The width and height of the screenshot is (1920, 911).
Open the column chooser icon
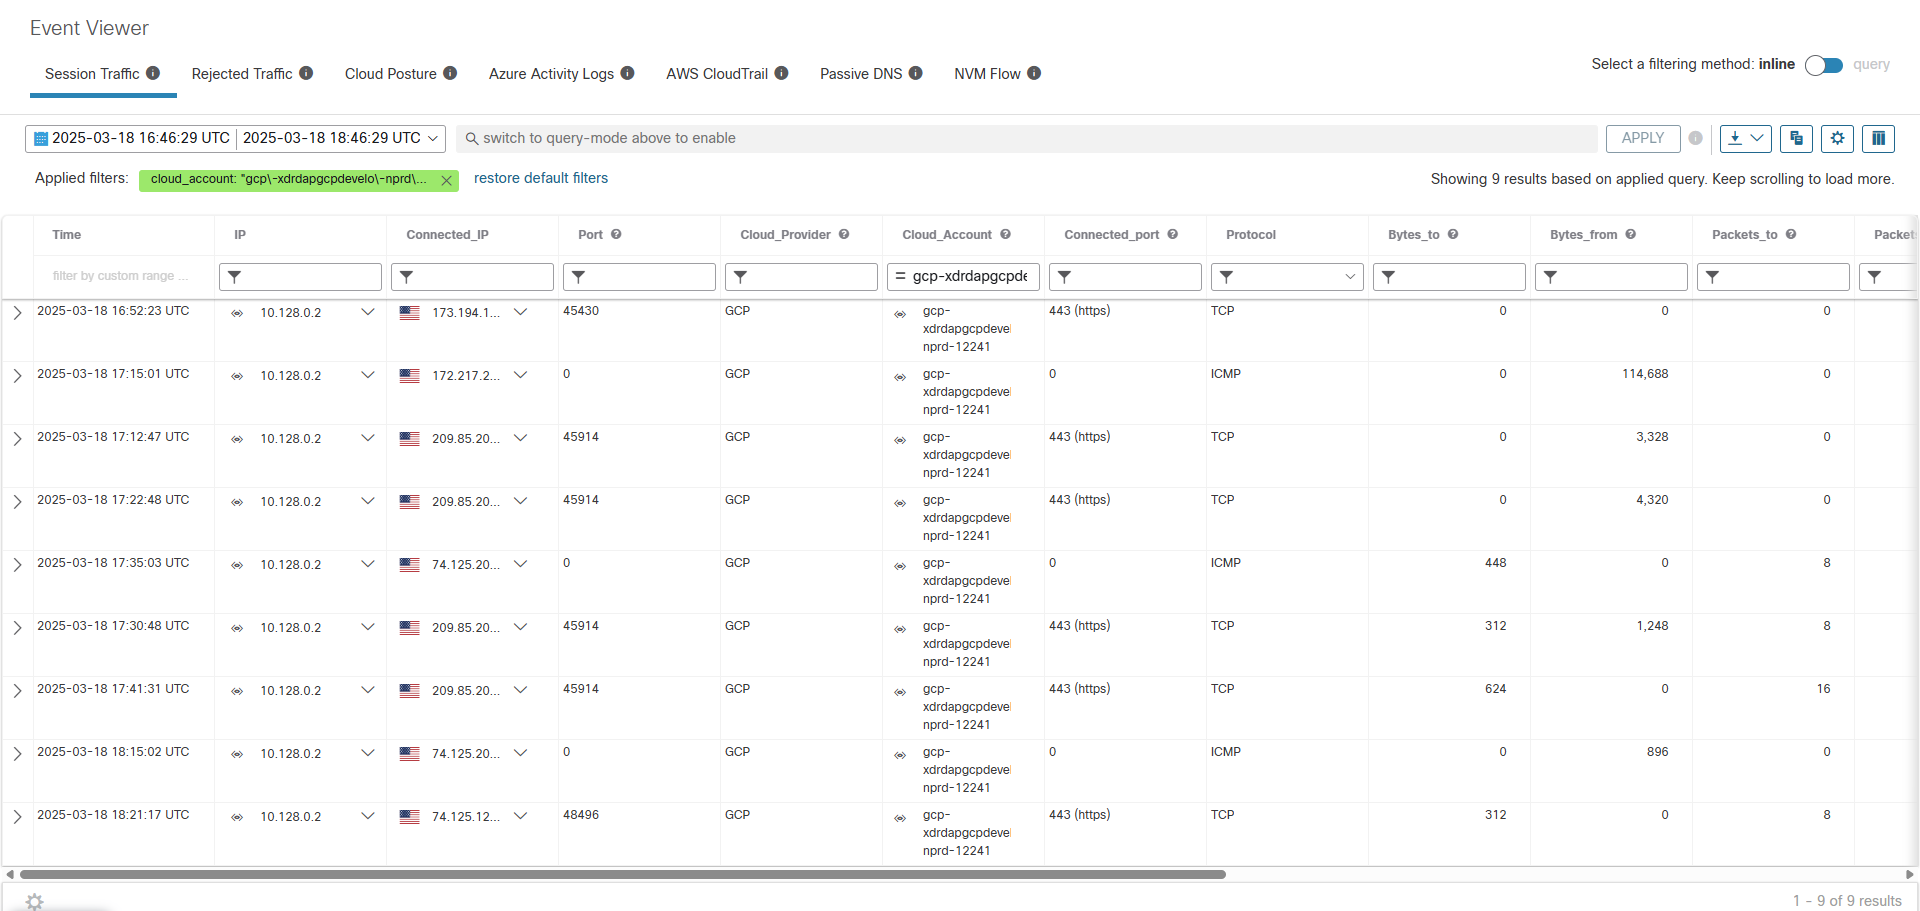1878,138
